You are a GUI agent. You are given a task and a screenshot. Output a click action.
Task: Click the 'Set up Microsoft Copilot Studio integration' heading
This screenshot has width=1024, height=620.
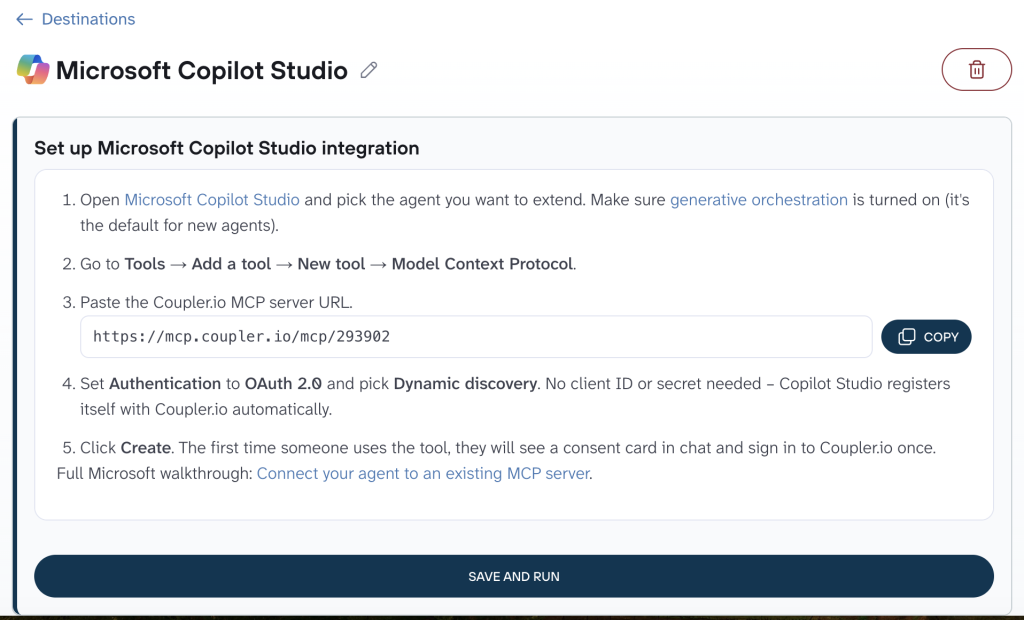tap(227, 148)
